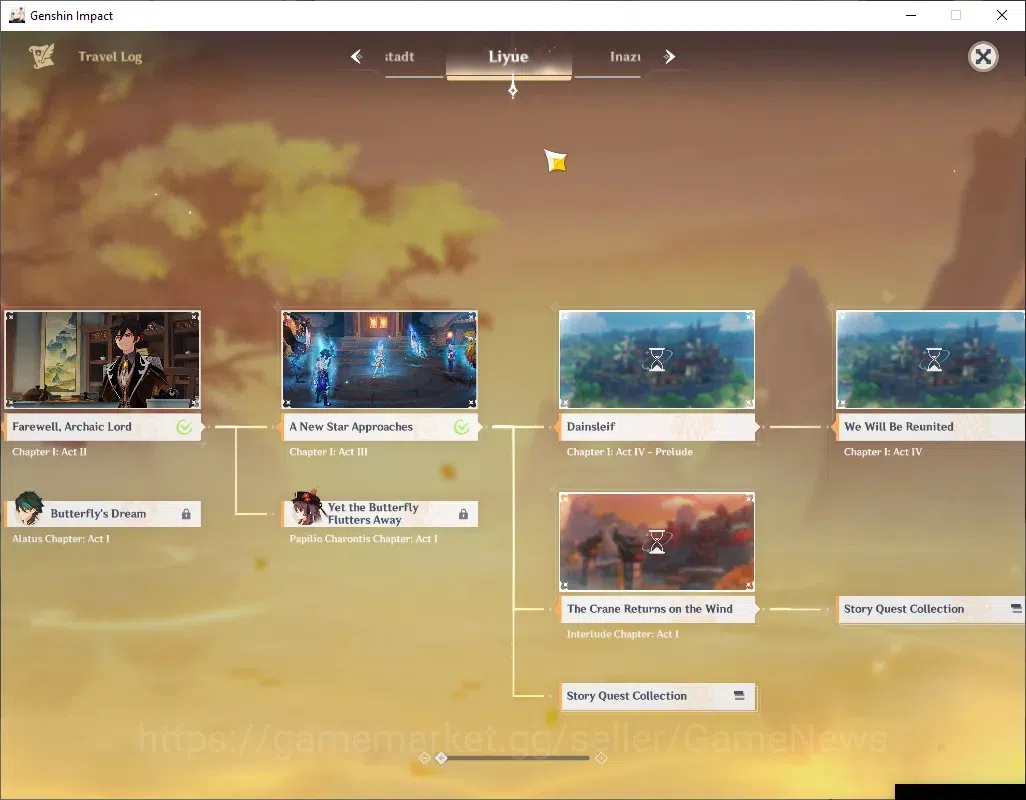
Task: Expand right-side Story Quest Collection entry
Action: (932, 609)
